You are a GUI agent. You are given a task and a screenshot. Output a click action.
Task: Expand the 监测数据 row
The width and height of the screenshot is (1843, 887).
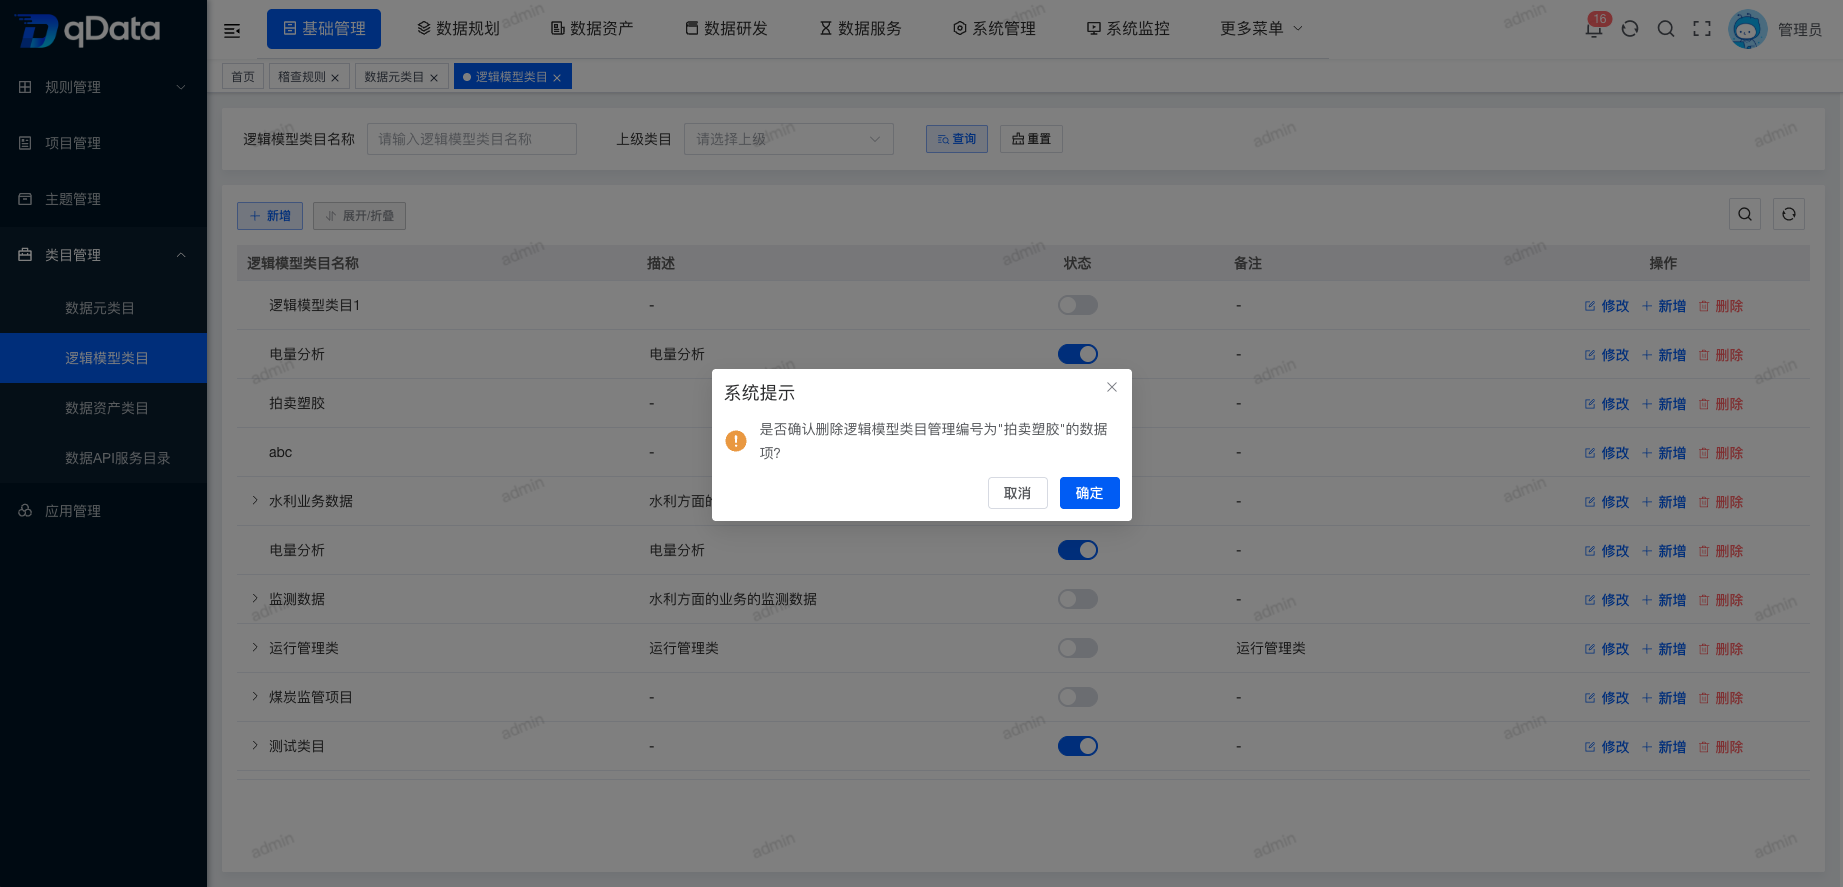[x=255, y=598]
